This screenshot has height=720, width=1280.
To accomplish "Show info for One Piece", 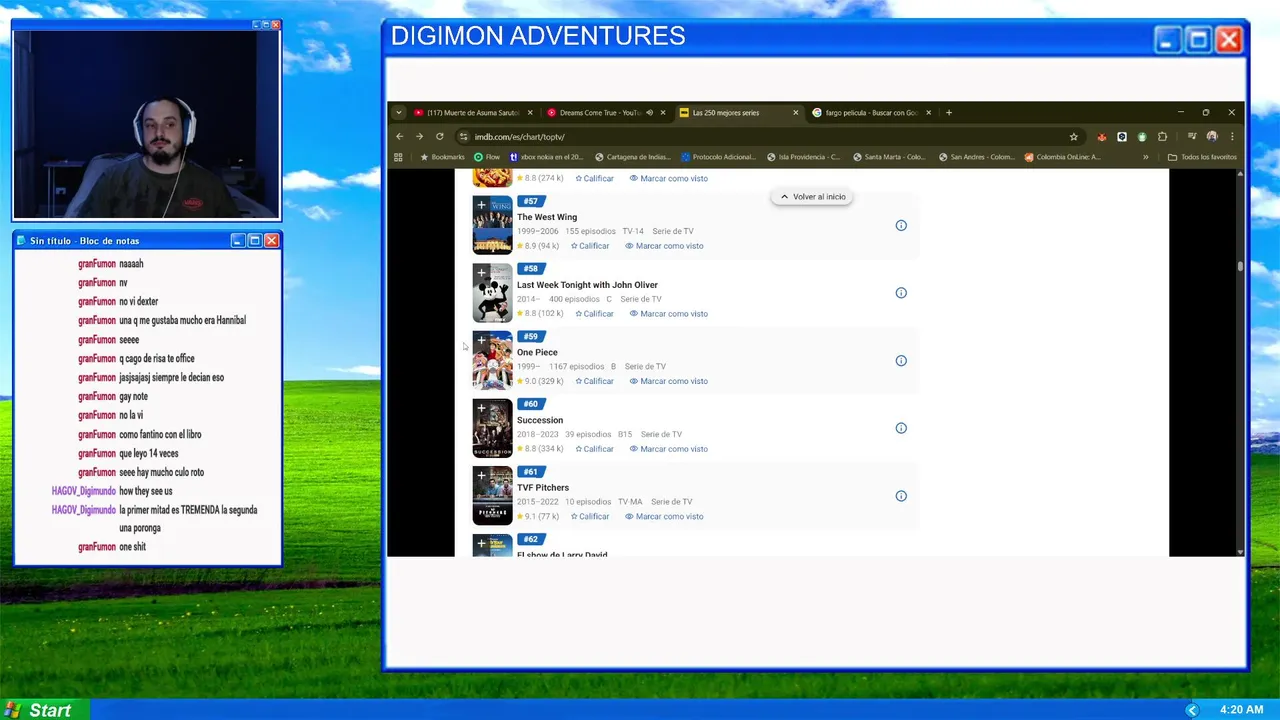I will [x=901, y=361].
